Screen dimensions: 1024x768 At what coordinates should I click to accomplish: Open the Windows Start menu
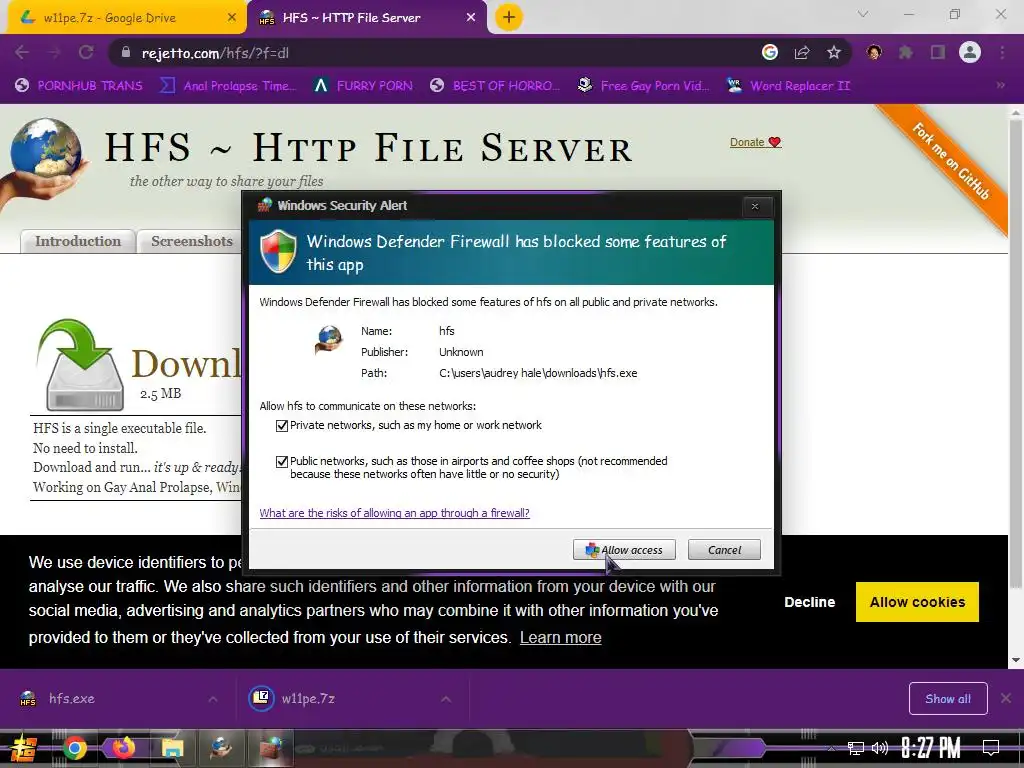coord(24,748)
